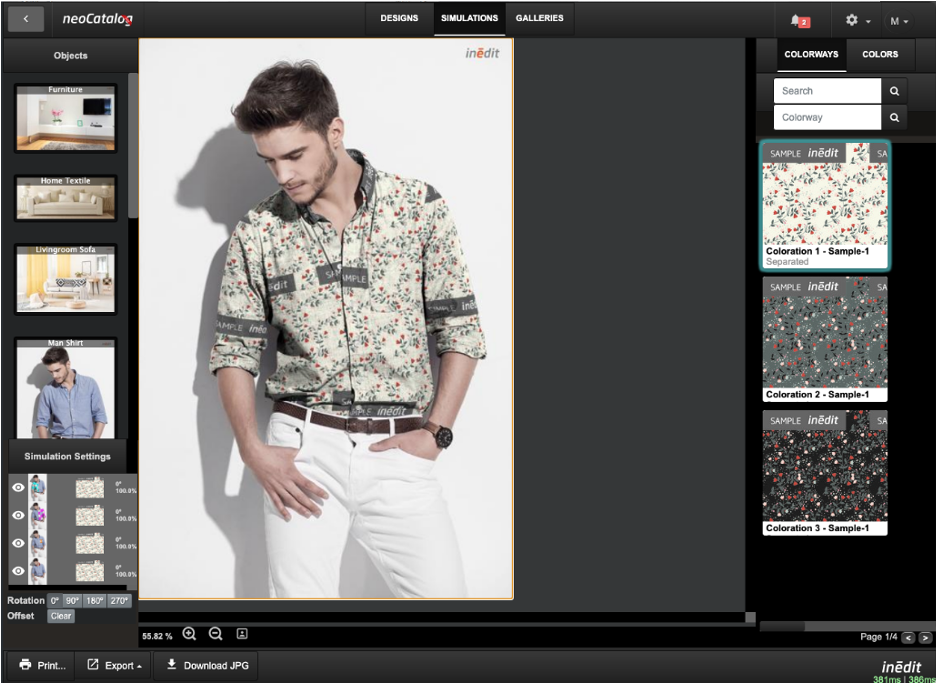
Task: Click pattern swatch of the magenta layer
Action: (90, 516)
